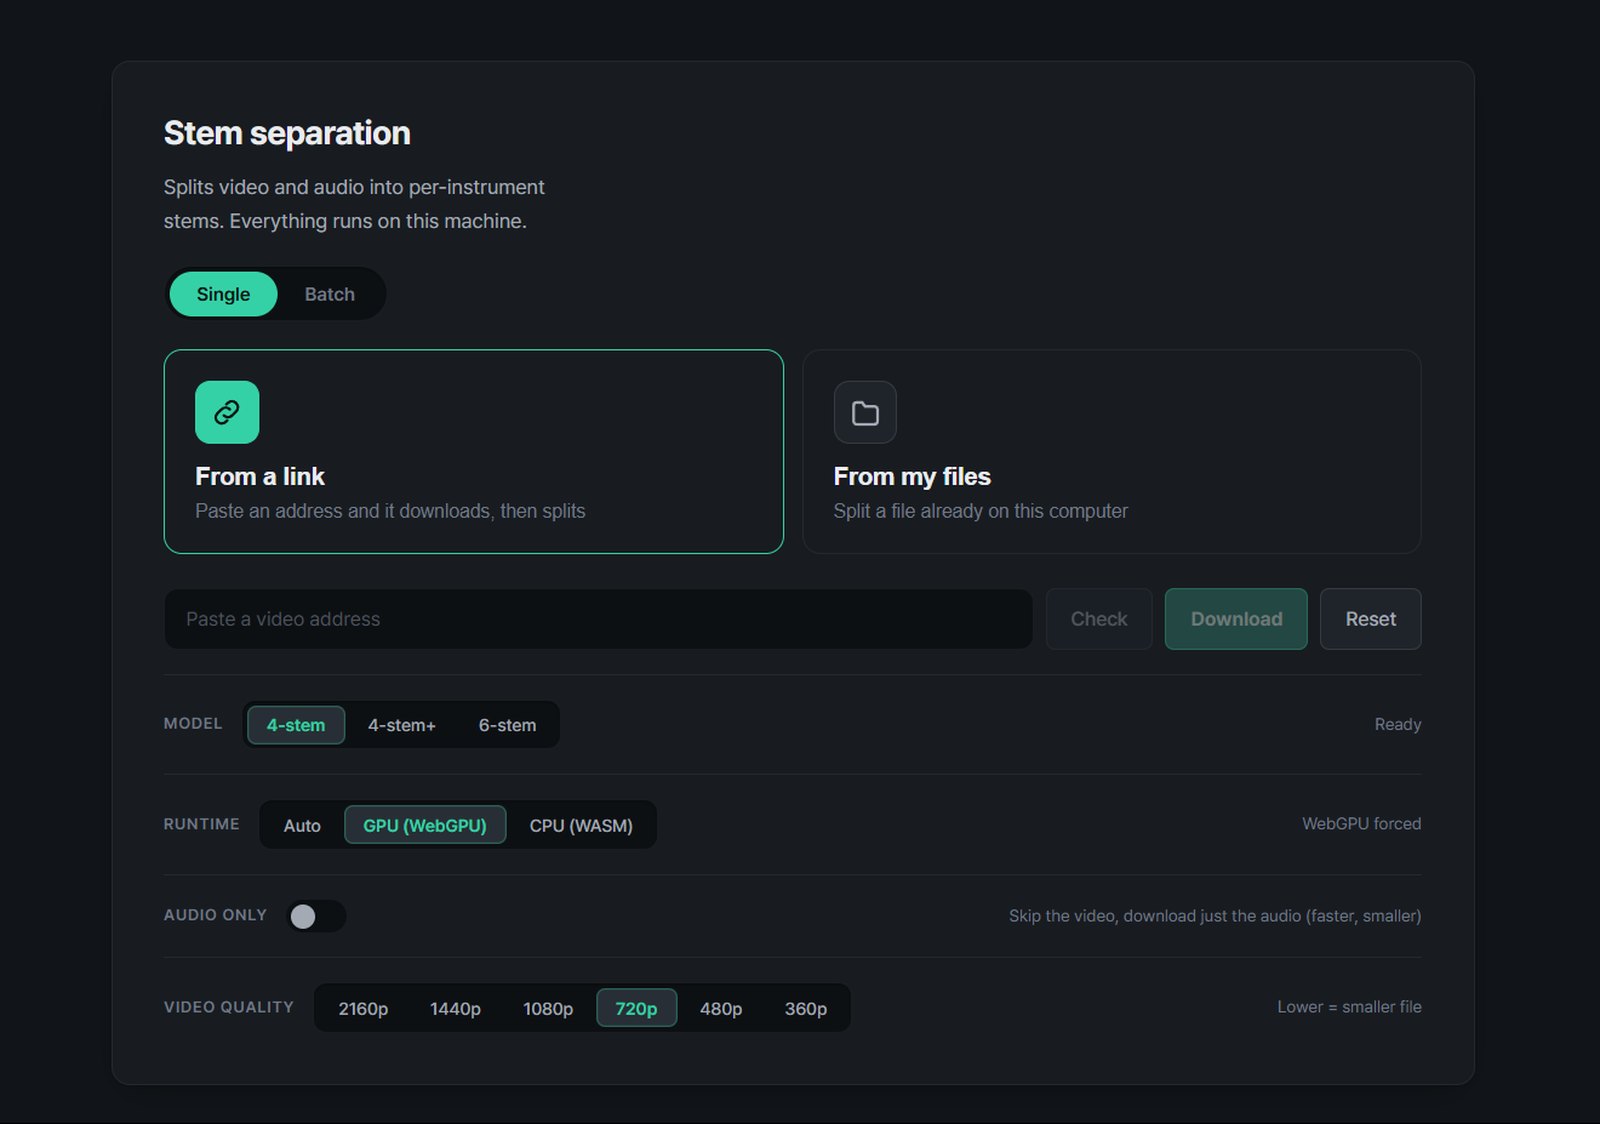Set runtime to GPU (WebGPU)
Viewport: 1600px width, 1124px height.
click(425, 825)
